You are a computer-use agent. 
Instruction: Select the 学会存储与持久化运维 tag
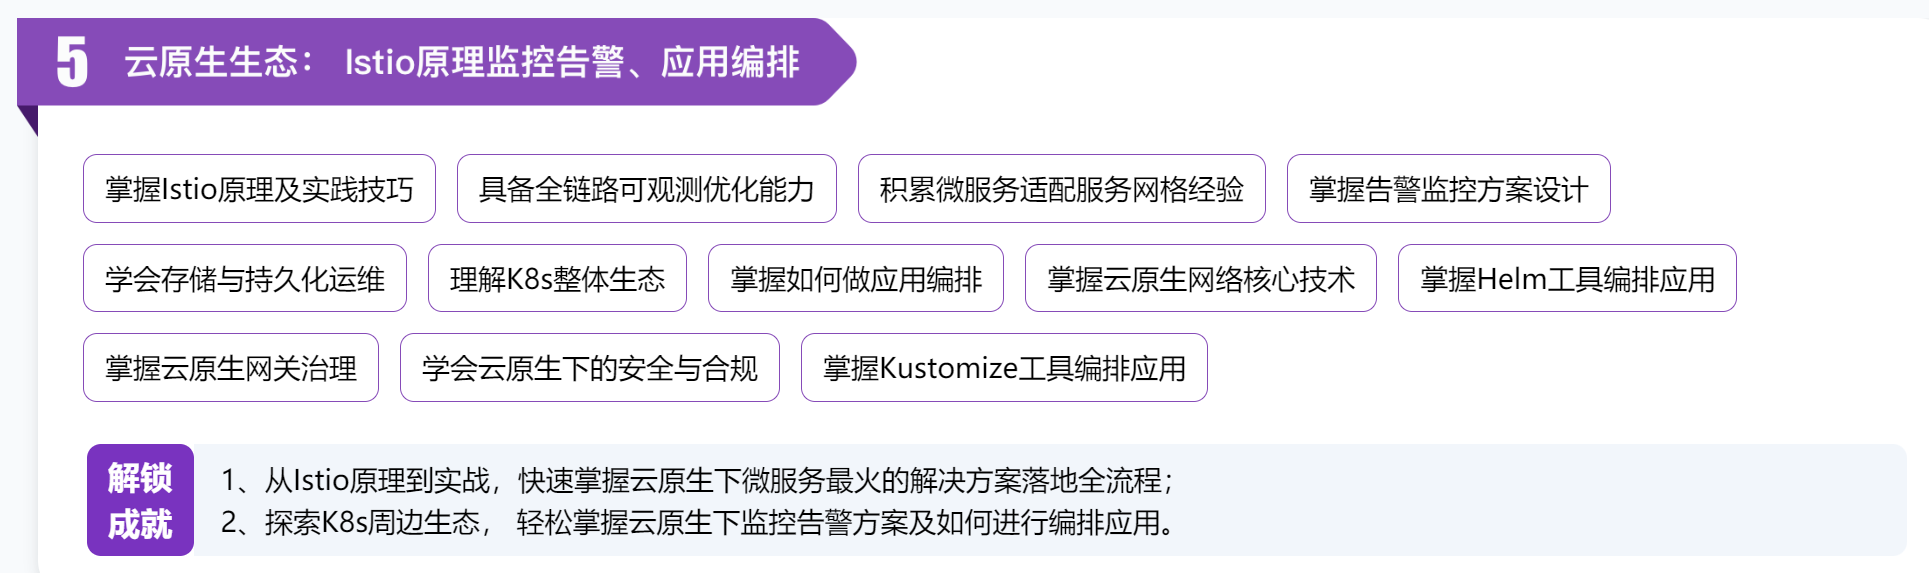pos(245,279)
